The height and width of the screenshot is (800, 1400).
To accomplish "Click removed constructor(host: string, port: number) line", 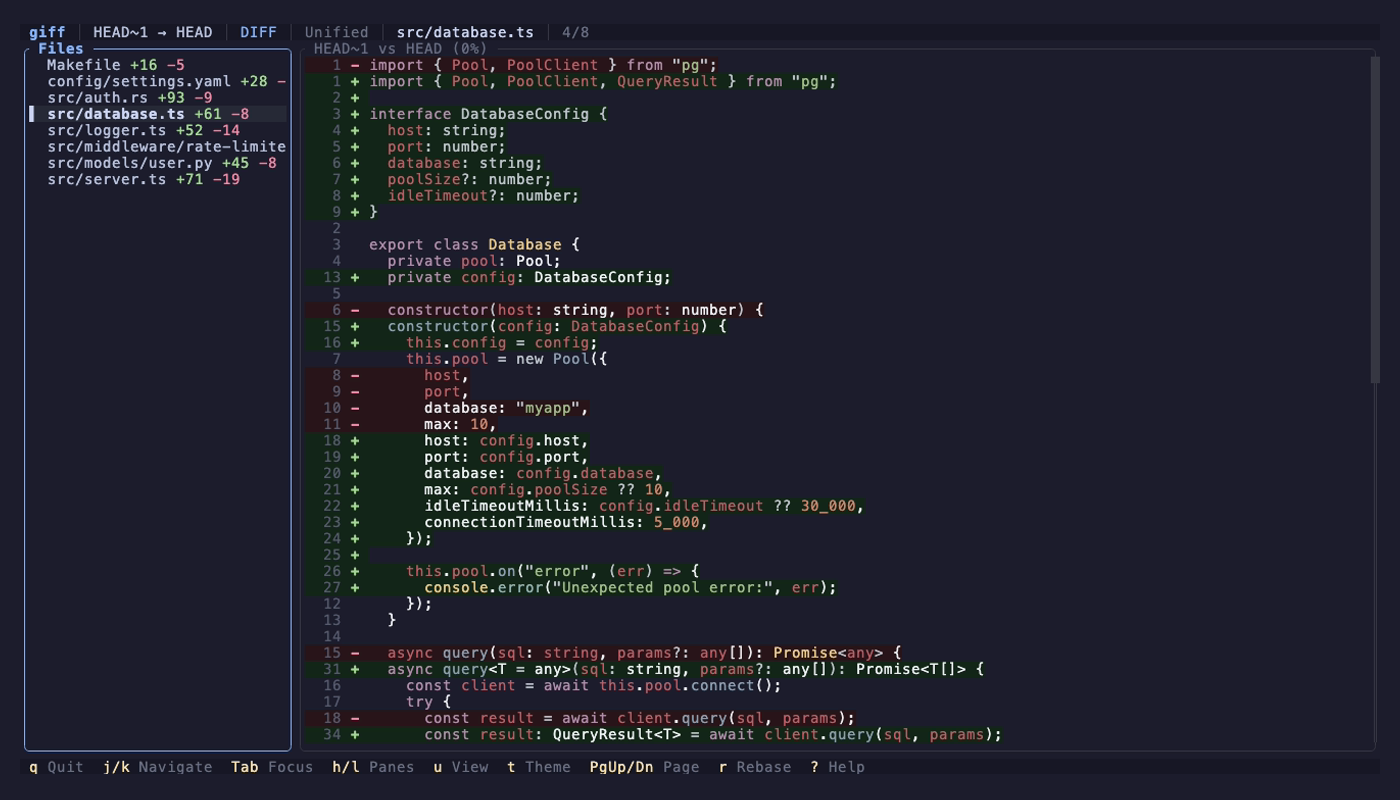I will coord(575,310).
